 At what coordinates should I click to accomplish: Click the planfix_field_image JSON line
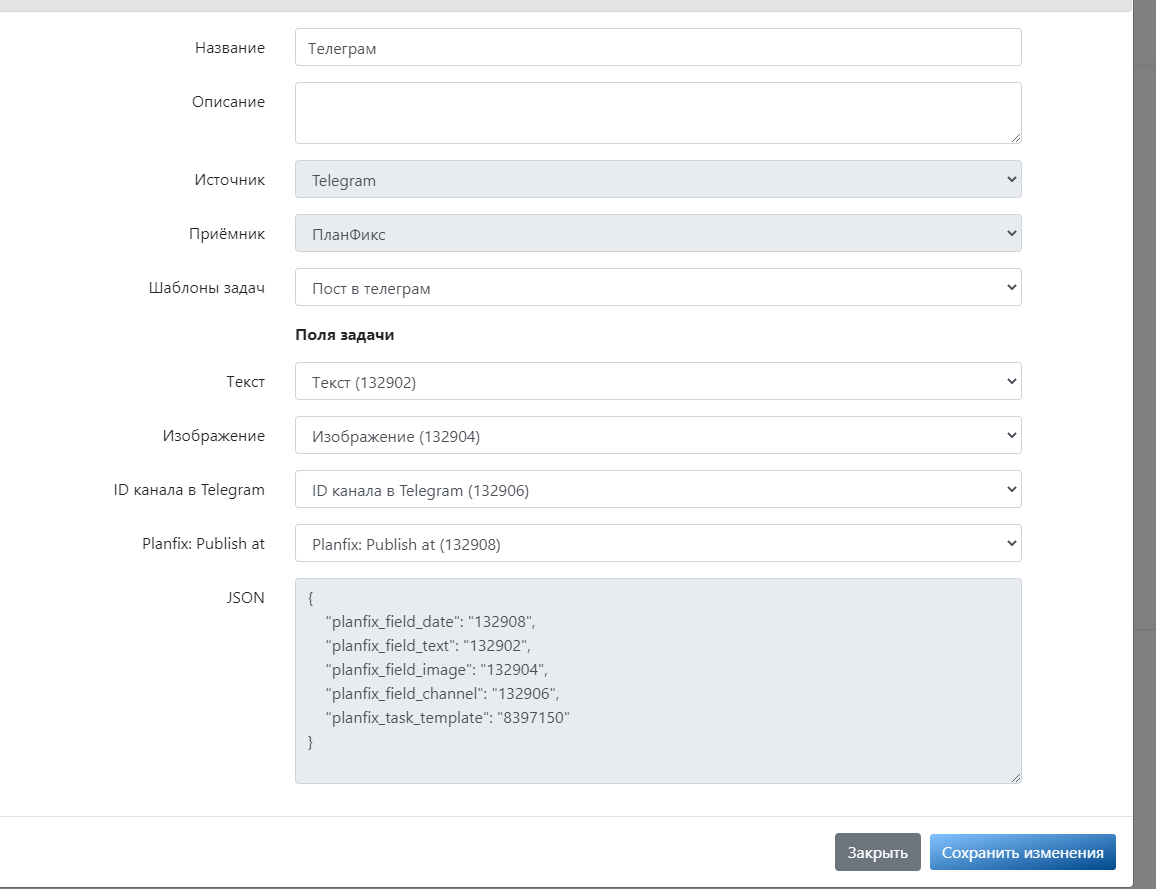[436, 669]
